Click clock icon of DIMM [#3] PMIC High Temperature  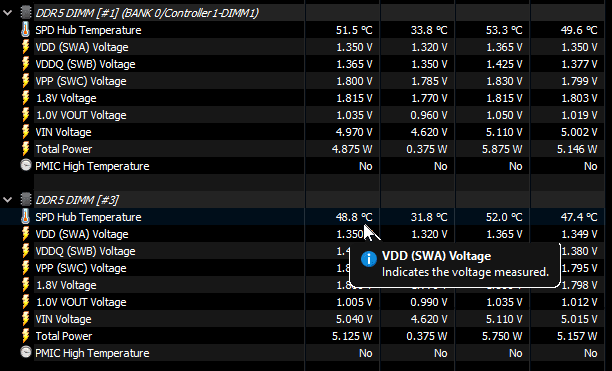point(26,352)
